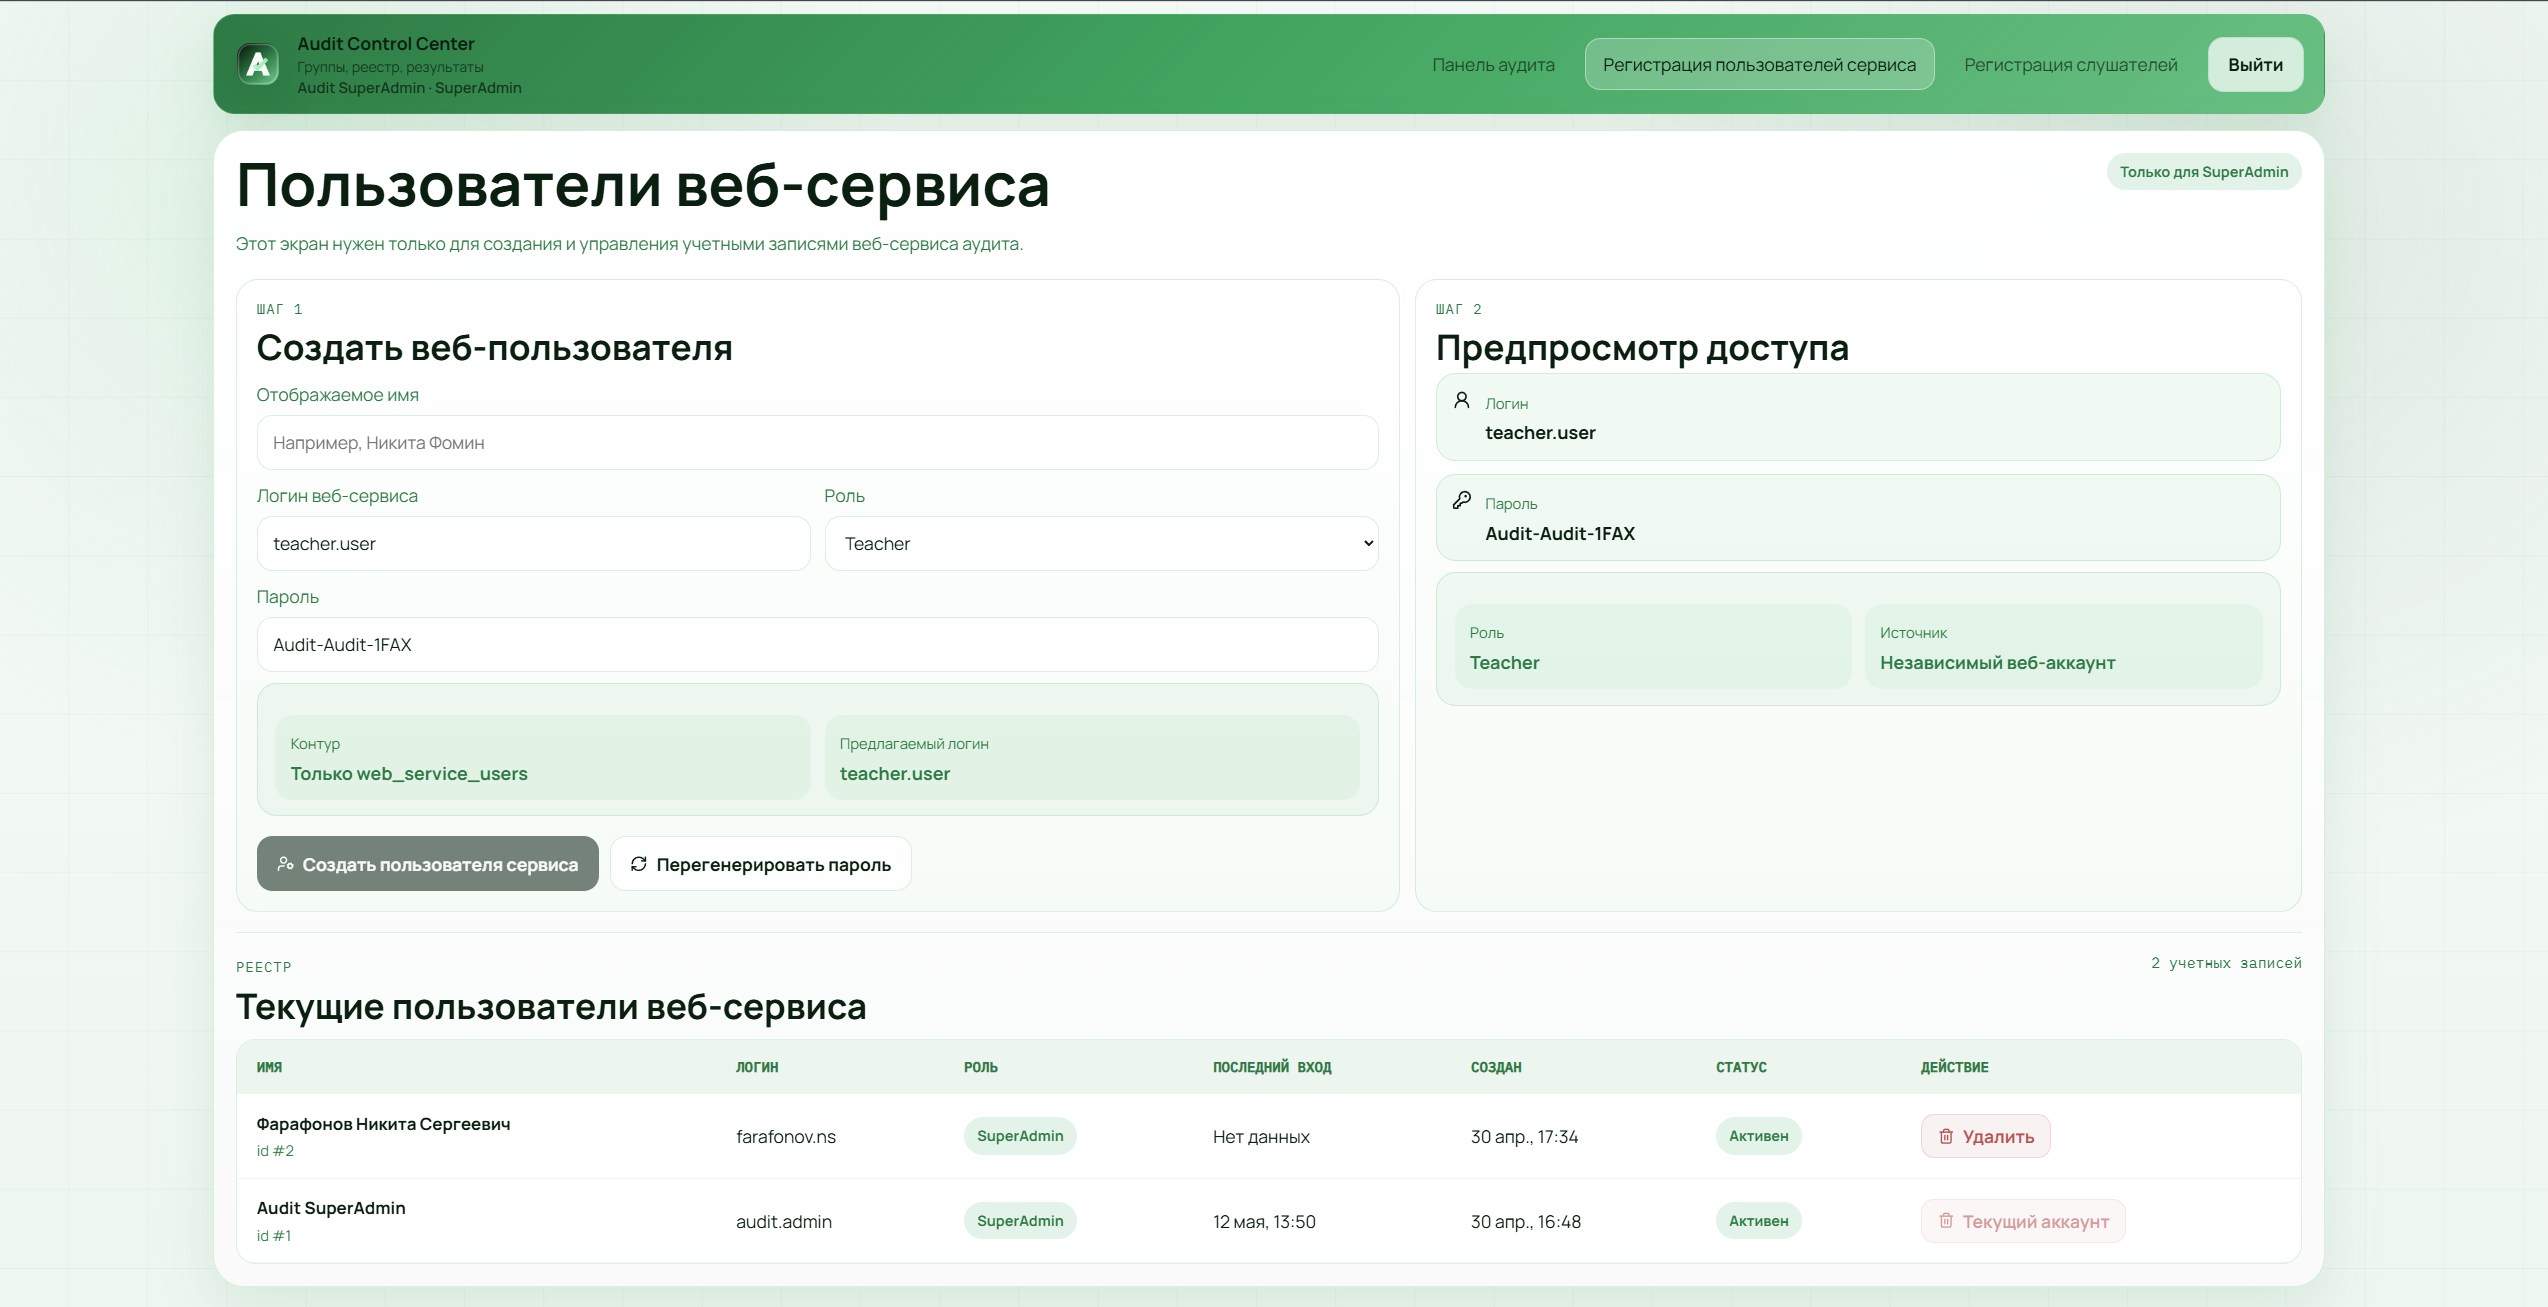Click the СОЗДАН column header

(1496, 1067)
